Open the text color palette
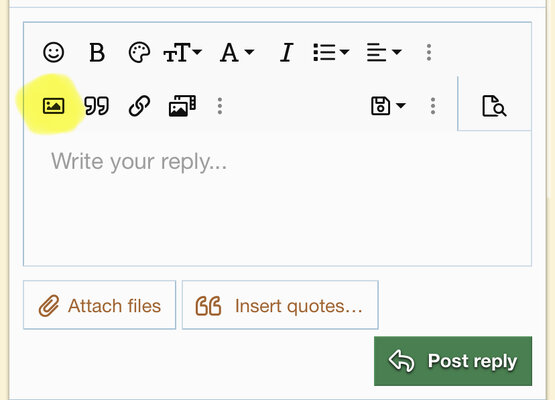 coord(139,52)
